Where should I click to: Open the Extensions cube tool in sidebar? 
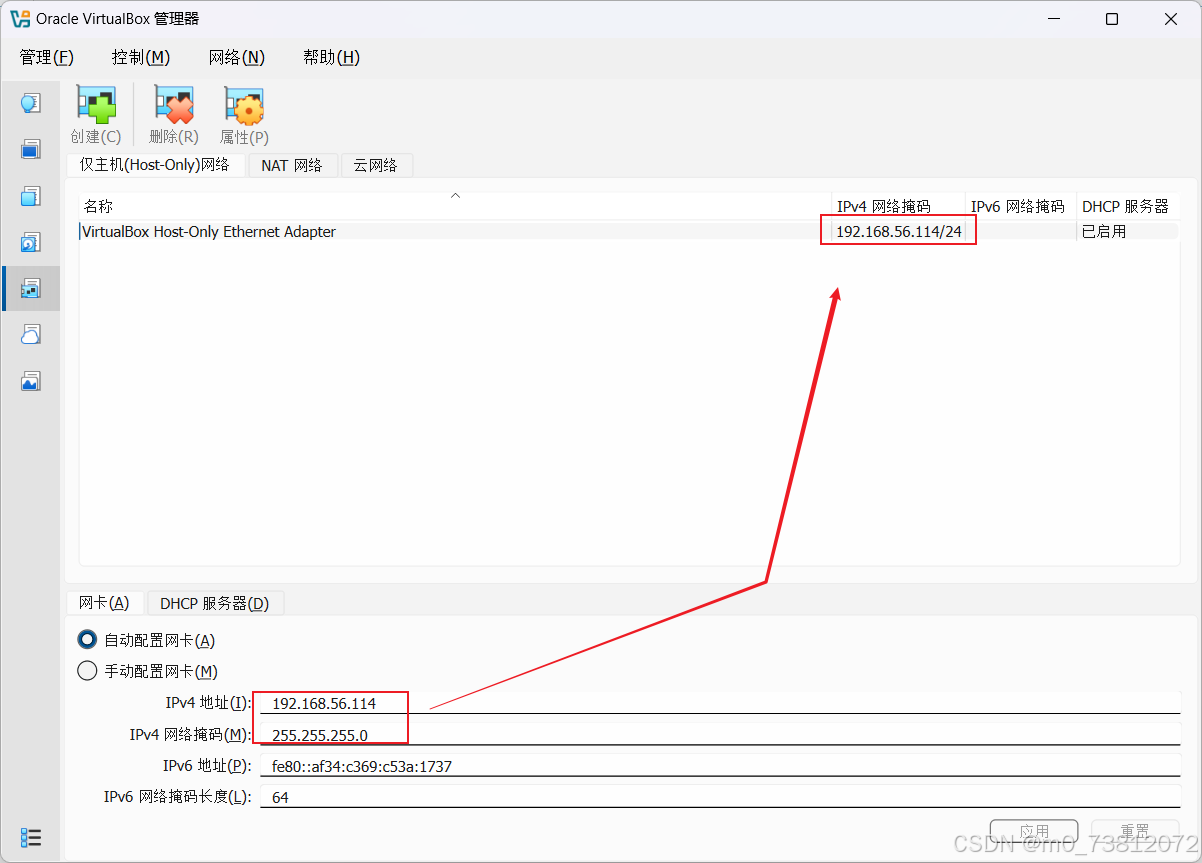click(31, 196)
